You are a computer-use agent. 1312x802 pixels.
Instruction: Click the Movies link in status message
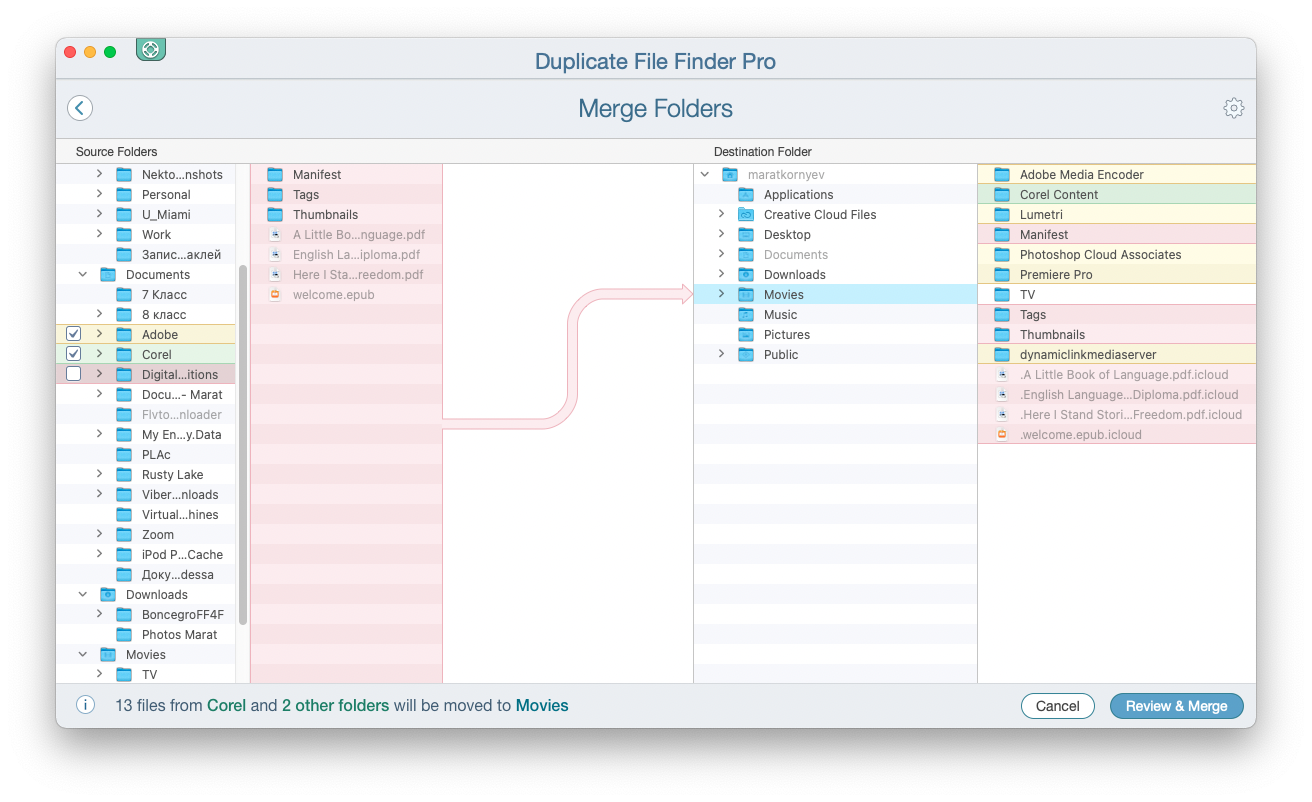point(542,705)
